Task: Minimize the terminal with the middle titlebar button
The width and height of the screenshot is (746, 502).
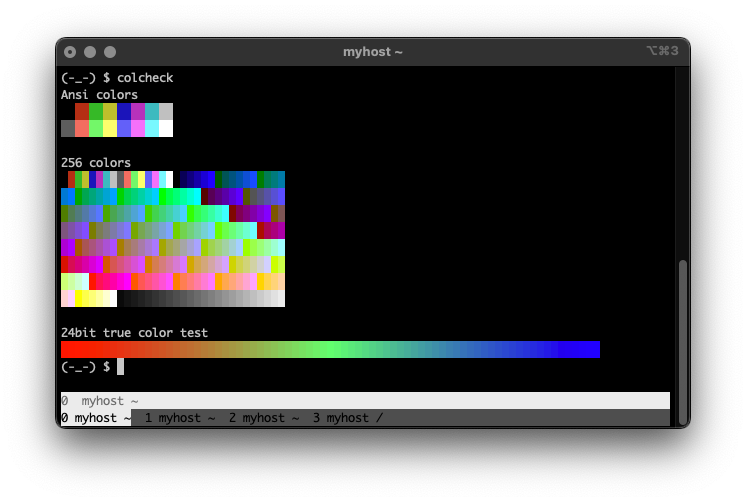Action: click(90, 52)
